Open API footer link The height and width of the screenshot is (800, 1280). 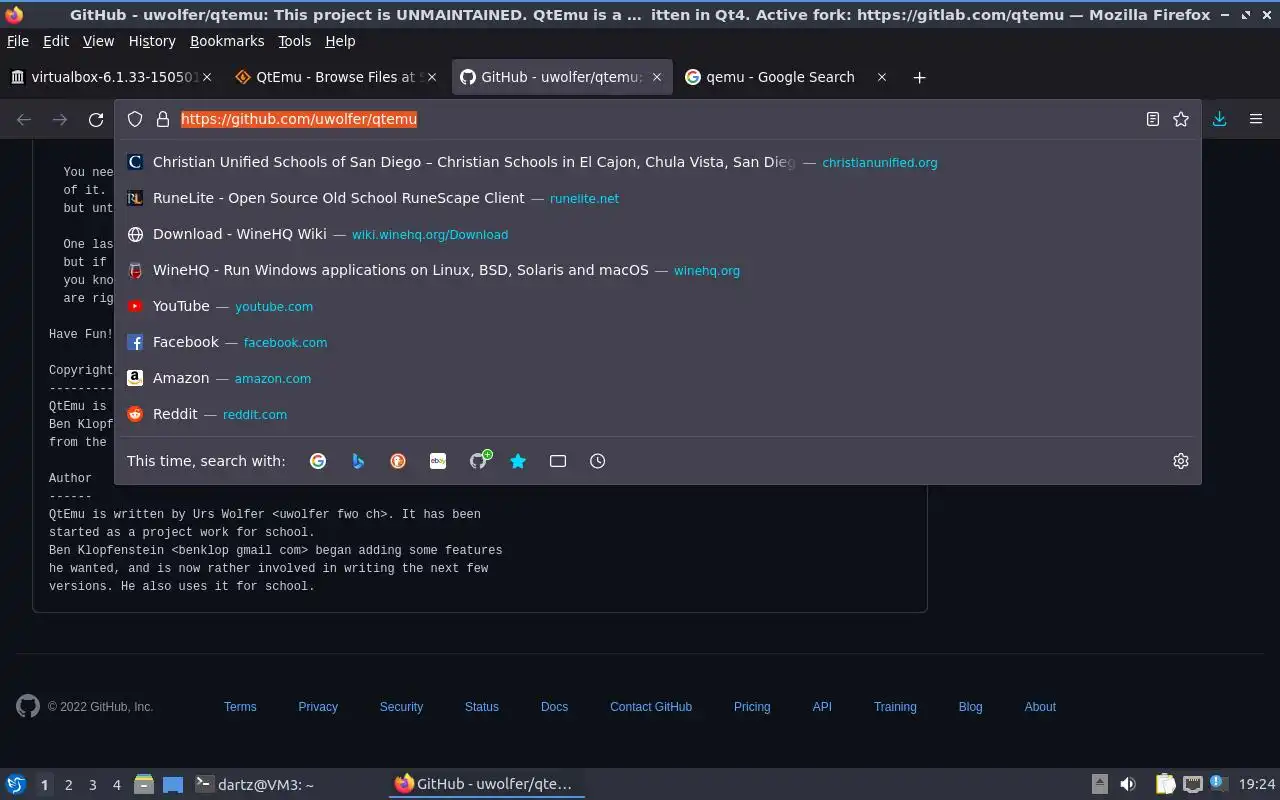(x=822, y=706)
